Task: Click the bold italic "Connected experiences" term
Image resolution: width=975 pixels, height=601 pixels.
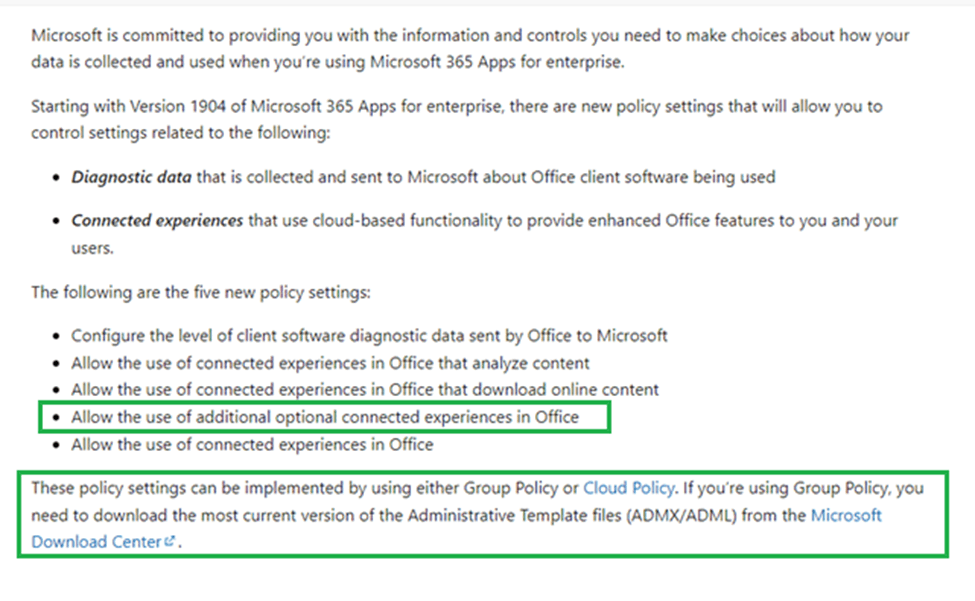Action: (x=157, y=221)
